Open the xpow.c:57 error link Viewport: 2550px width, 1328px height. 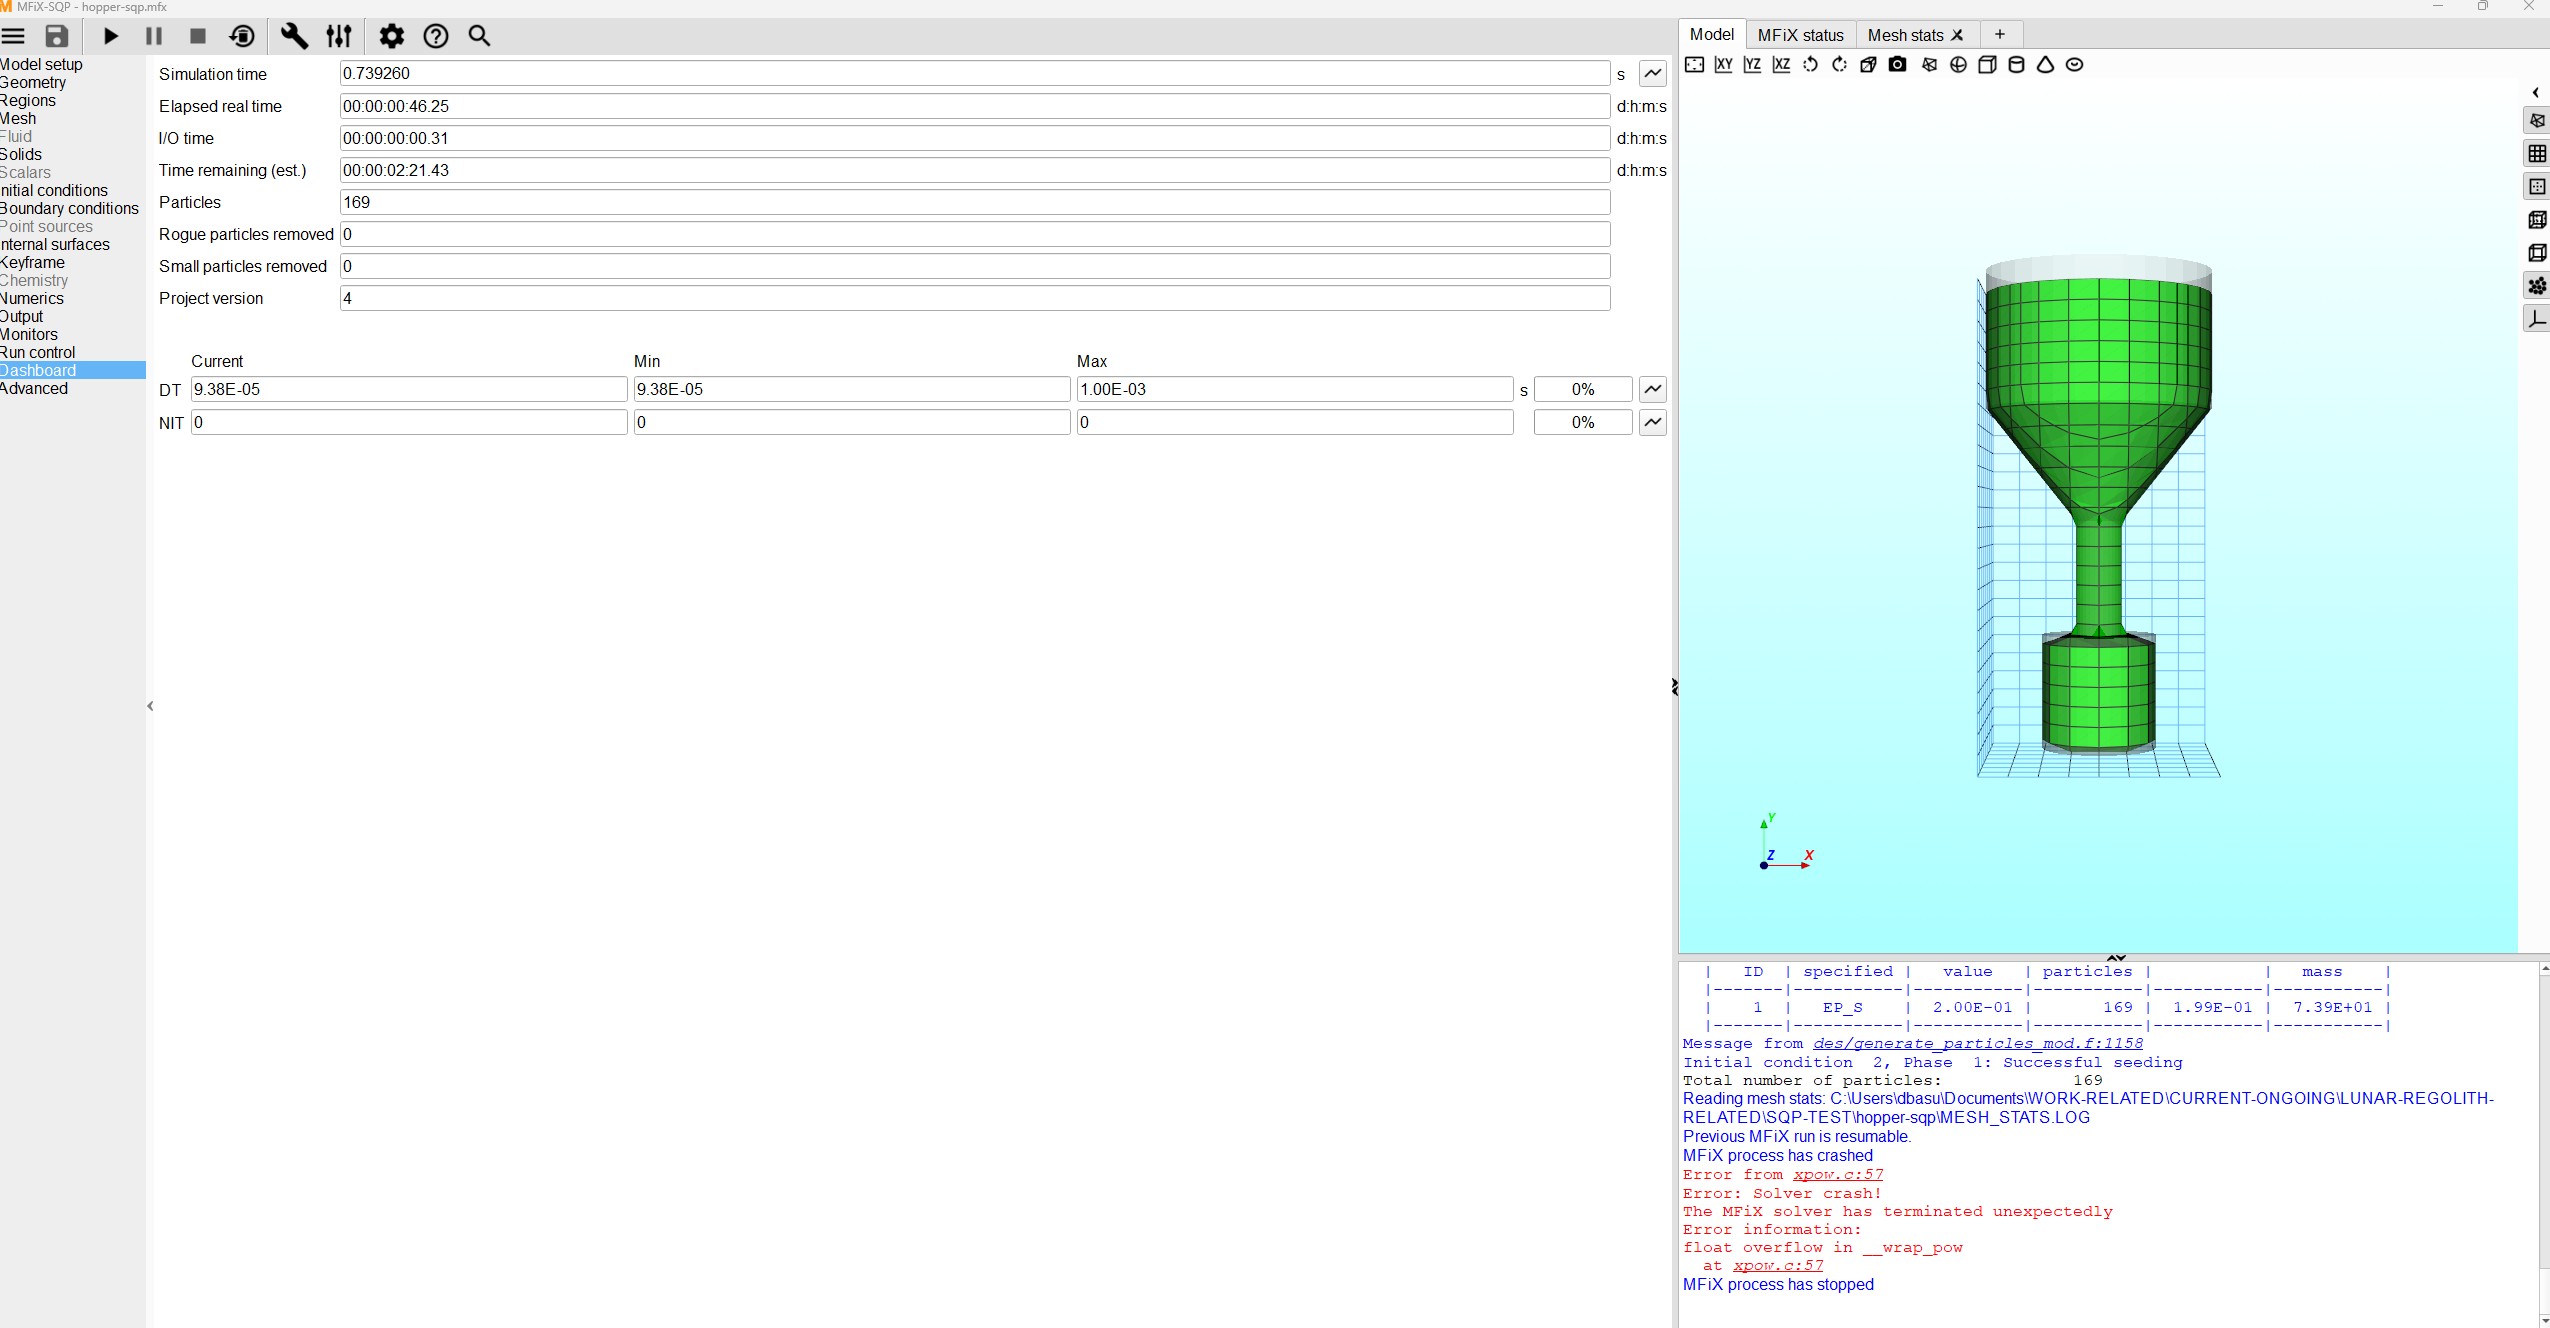[1837, 1175]
